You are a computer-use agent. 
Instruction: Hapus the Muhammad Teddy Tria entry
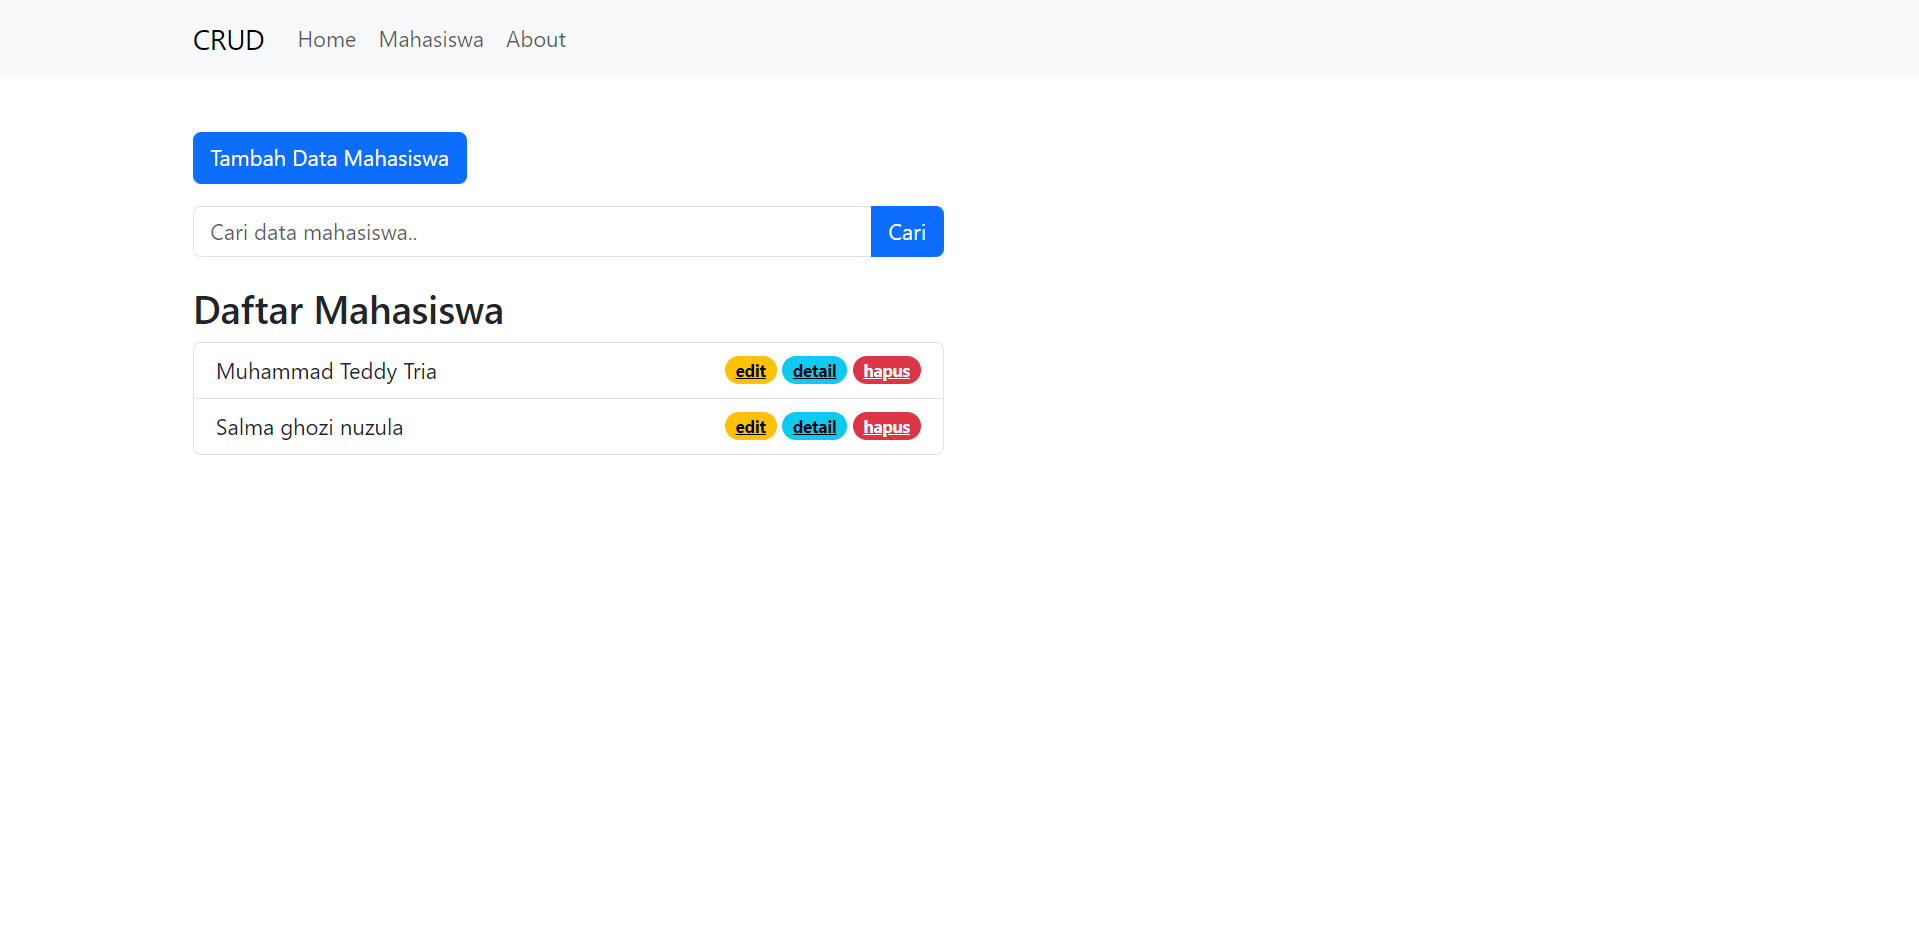(x=887, y=371)
